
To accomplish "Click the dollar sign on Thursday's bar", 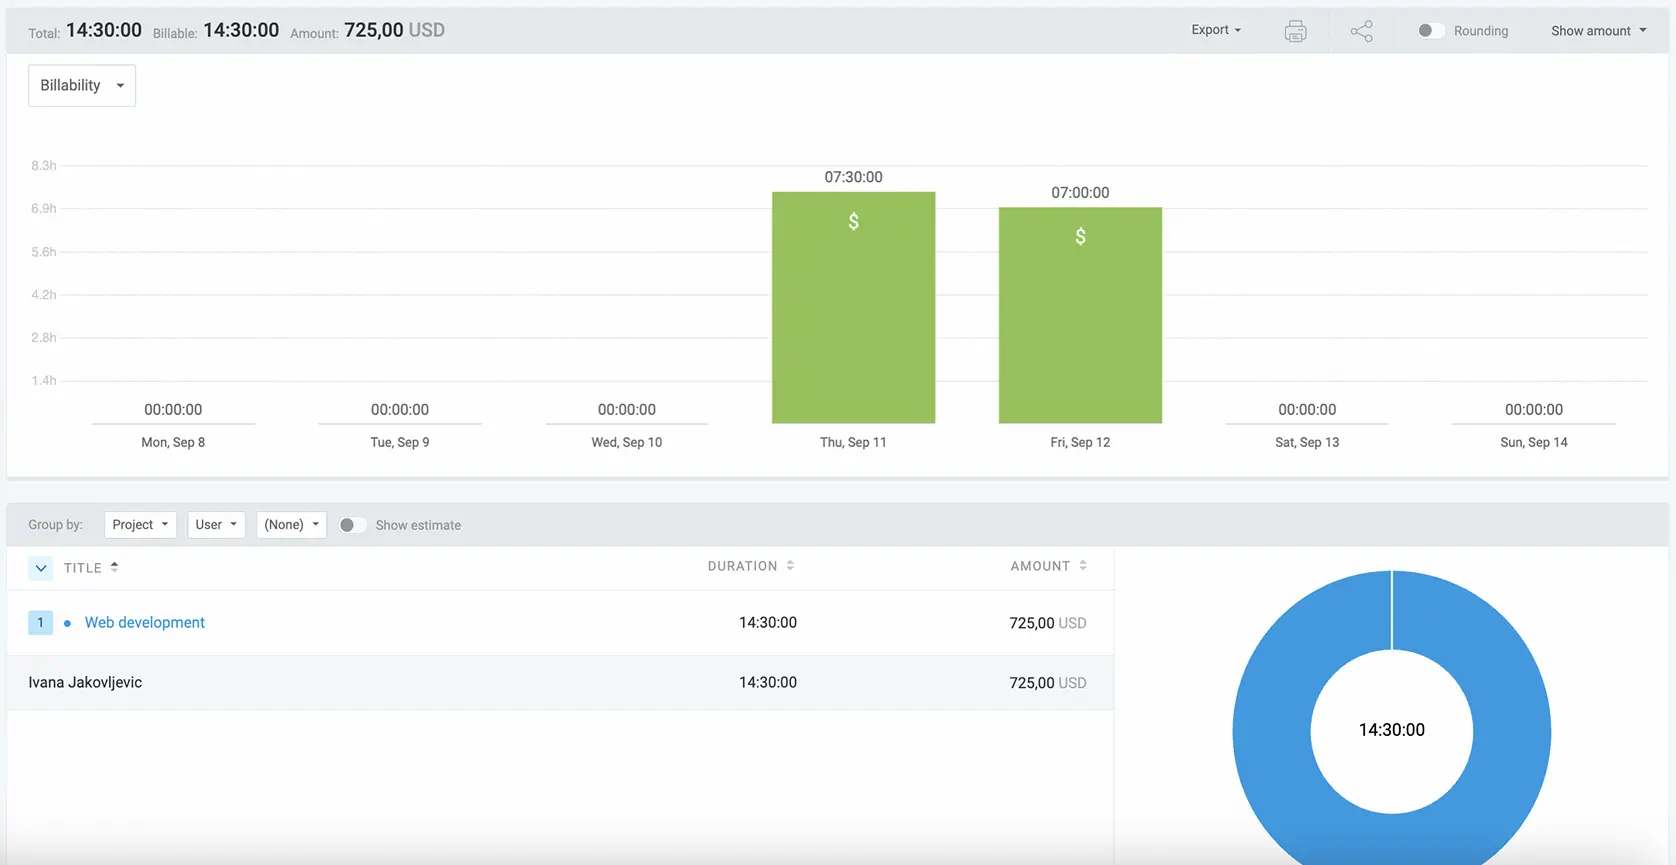I will pos(853,222).
